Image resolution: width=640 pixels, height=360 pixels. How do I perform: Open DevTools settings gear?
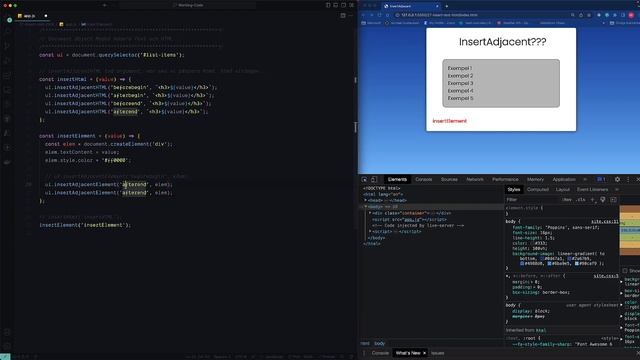pyautogui.click(x=617, y=180)
